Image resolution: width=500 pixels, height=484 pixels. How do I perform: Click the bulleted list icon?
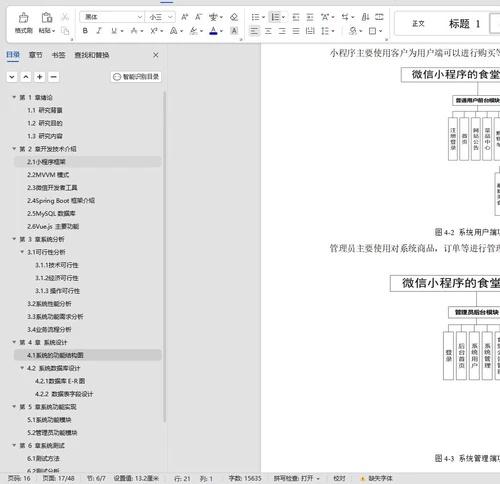pyautogui.click(x=255, y=17)
